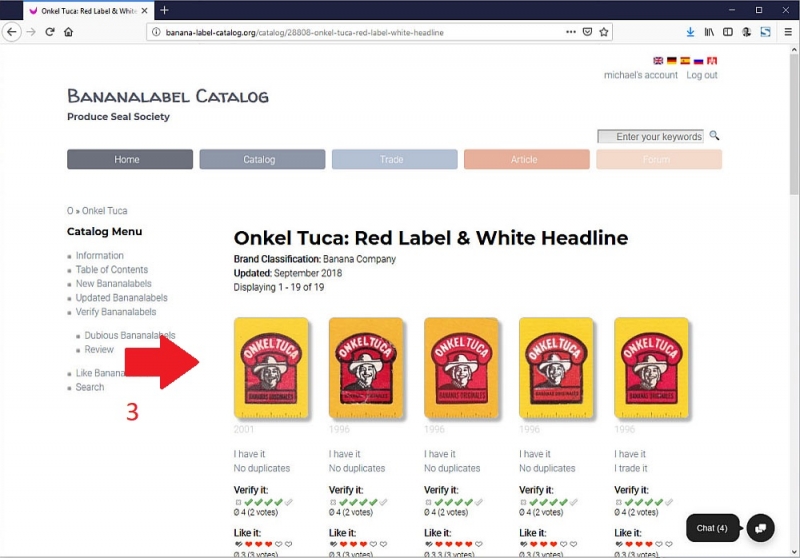The height and width of the screenshot is (558, 800).
Task: Open the Firefox hamburger menu
Action: [788, 32]
